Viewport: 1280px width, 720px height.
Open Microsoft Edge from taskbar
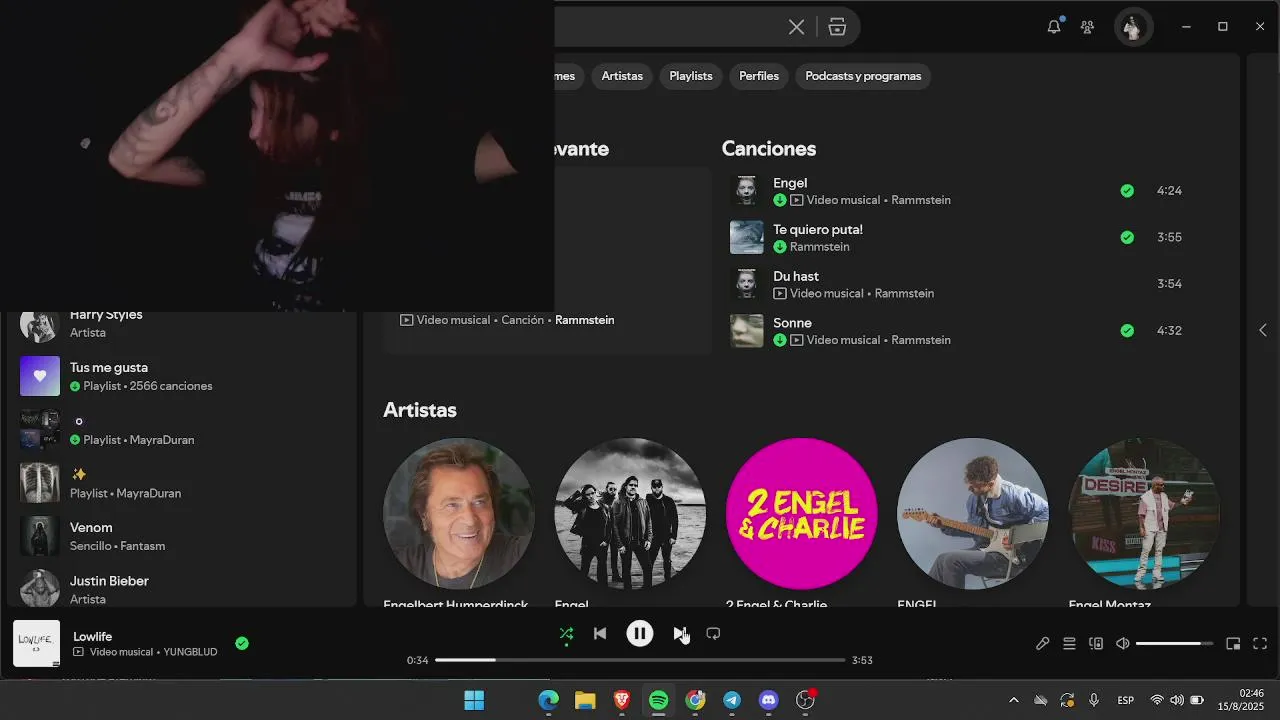click(x=548, y=701)
